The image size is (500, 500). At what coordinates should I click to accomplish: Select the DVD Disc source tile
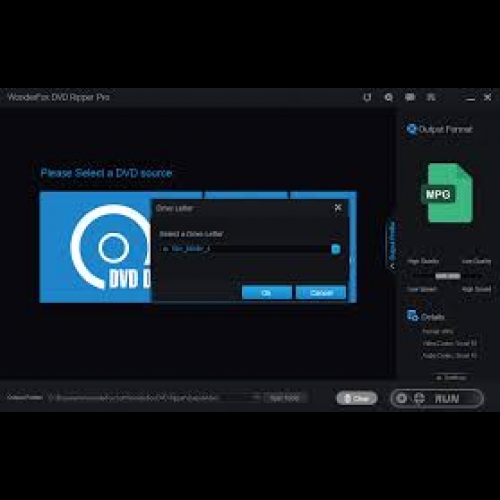pos(96,247)
